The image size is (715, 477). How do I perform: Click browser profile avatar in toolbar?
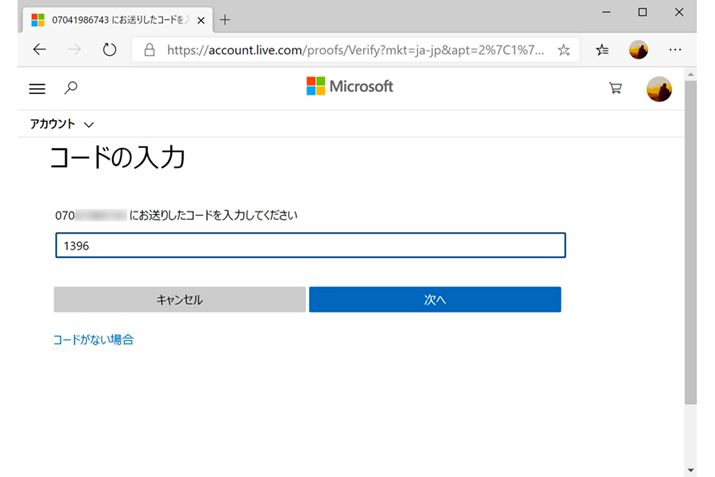pyautogui.click(x=639, y=50)
